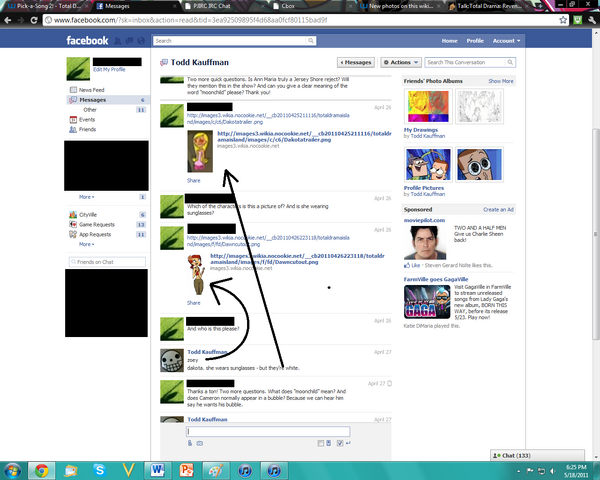The height and width of the screenshot is (480, 600).
Task: Untick the quick reply enter checkbox
Action: click(x=340, y=443)
